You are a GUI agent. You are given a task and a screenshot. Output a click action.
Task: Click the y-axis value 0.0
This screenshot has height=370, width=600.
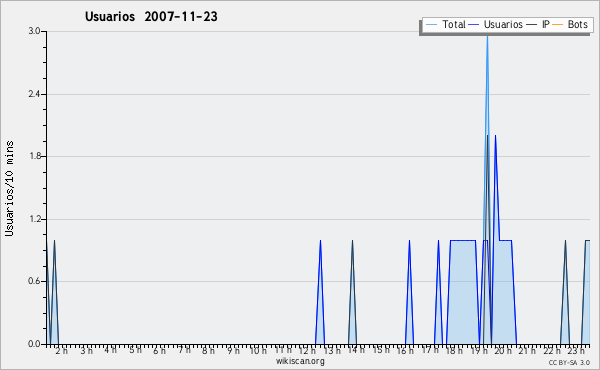[x=34, y=344]
